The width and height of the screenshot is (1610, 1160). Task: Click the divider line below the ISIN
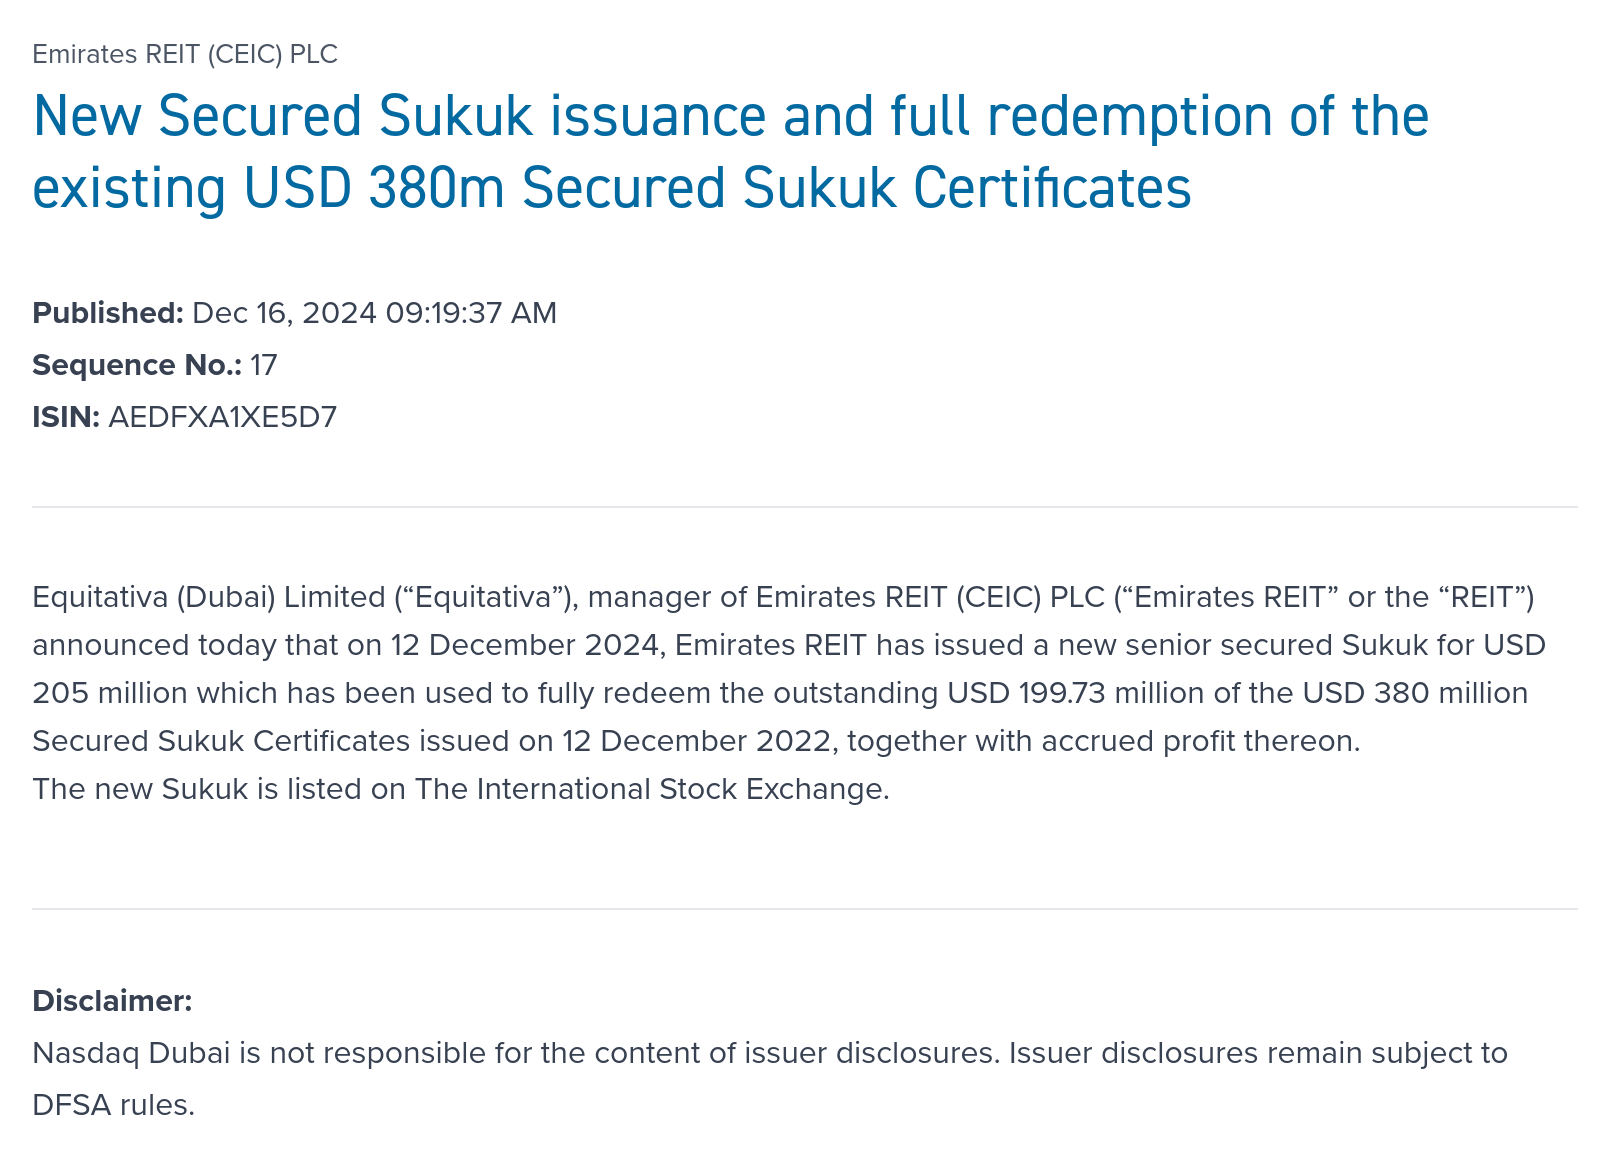pos(804,507)
